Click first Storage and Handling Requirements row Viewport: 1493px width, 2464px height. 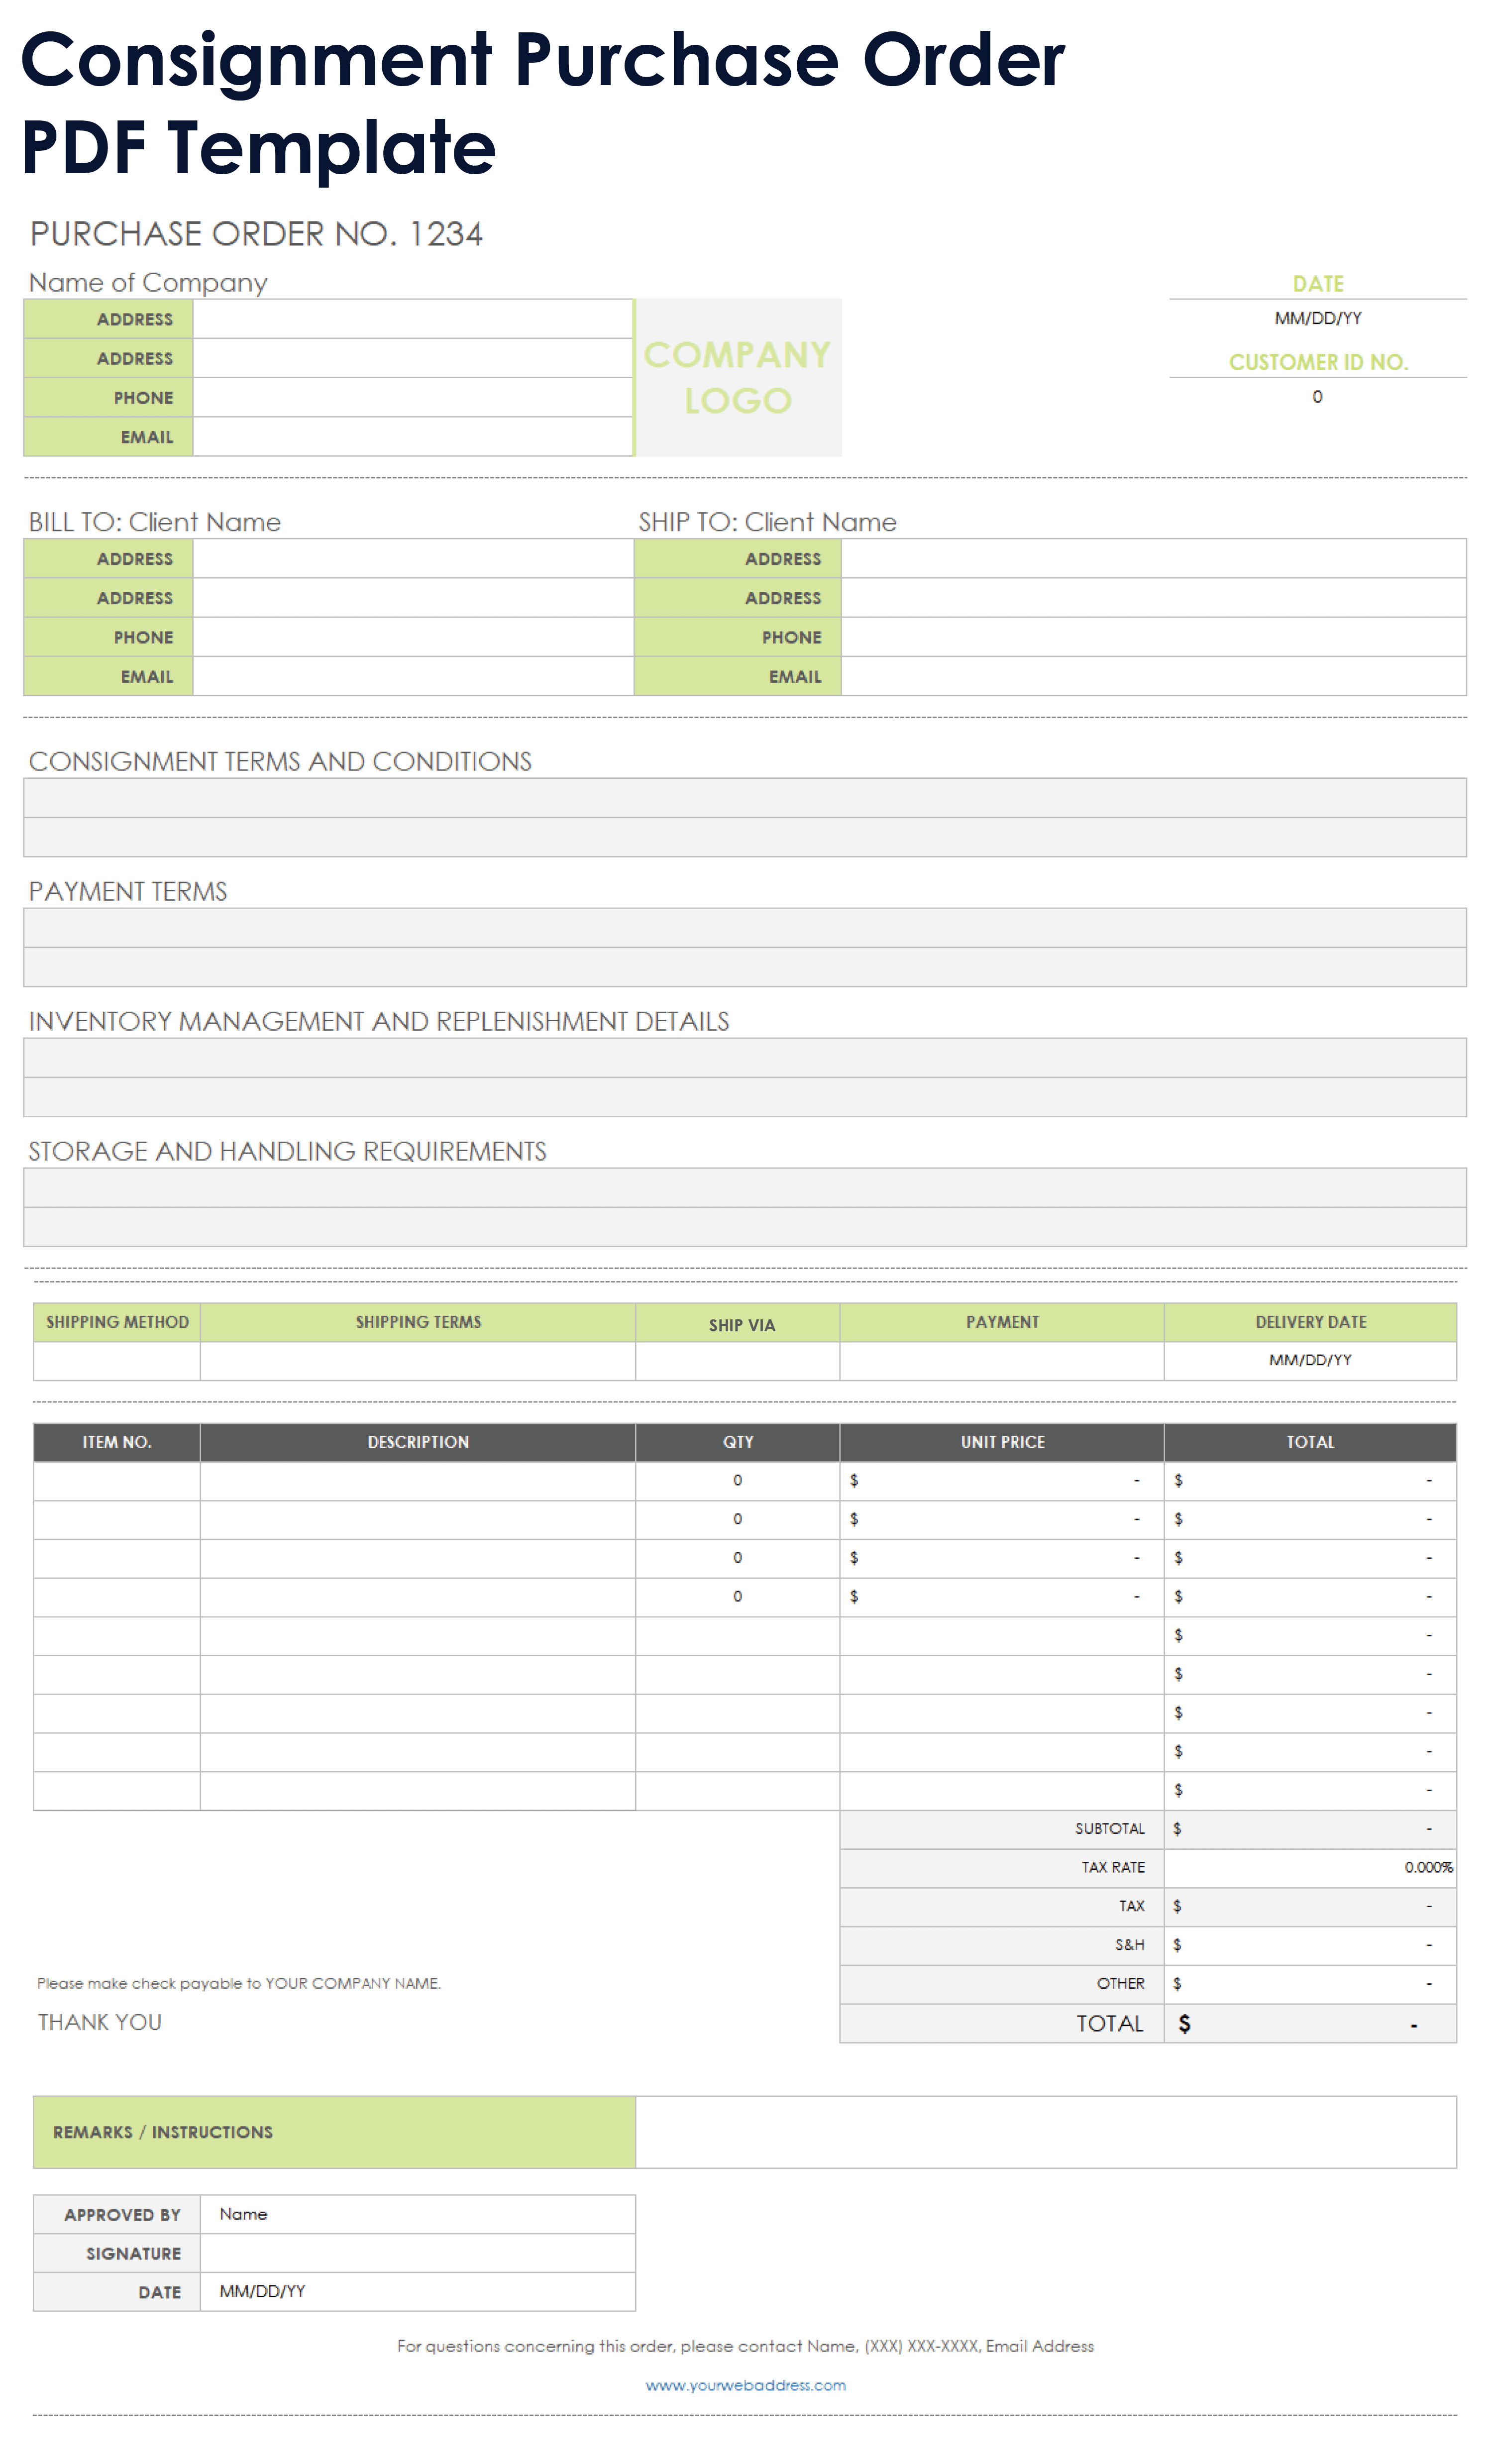click(745, 1188)
